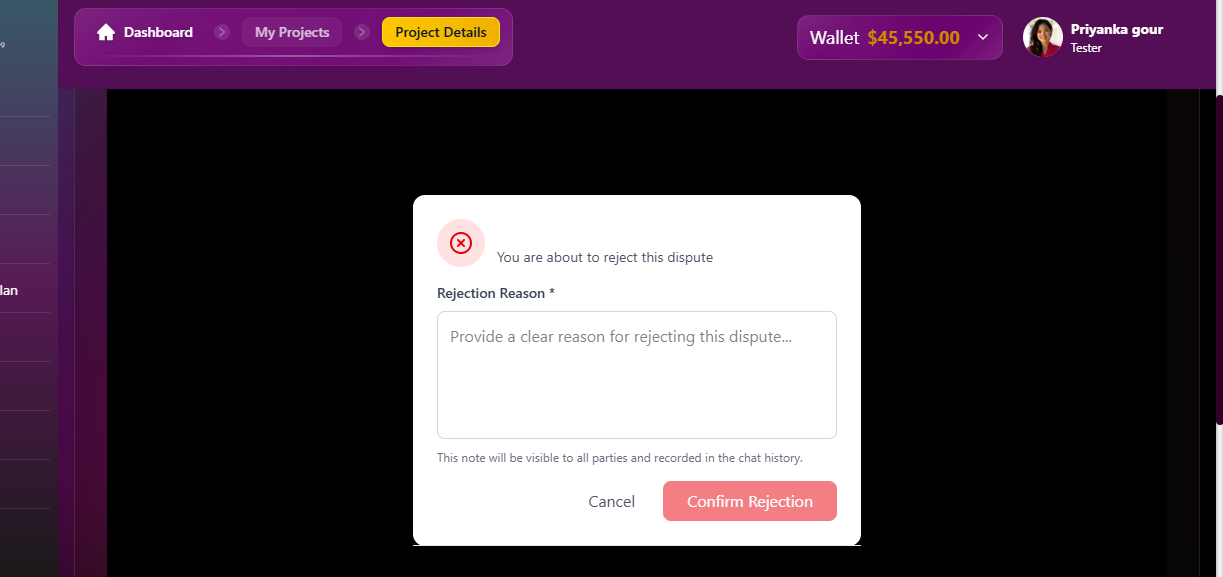1223x577 pixels.
Task: Click the vertical page scrollbar
Action: pyautogui.click(x=1218, y=260)
